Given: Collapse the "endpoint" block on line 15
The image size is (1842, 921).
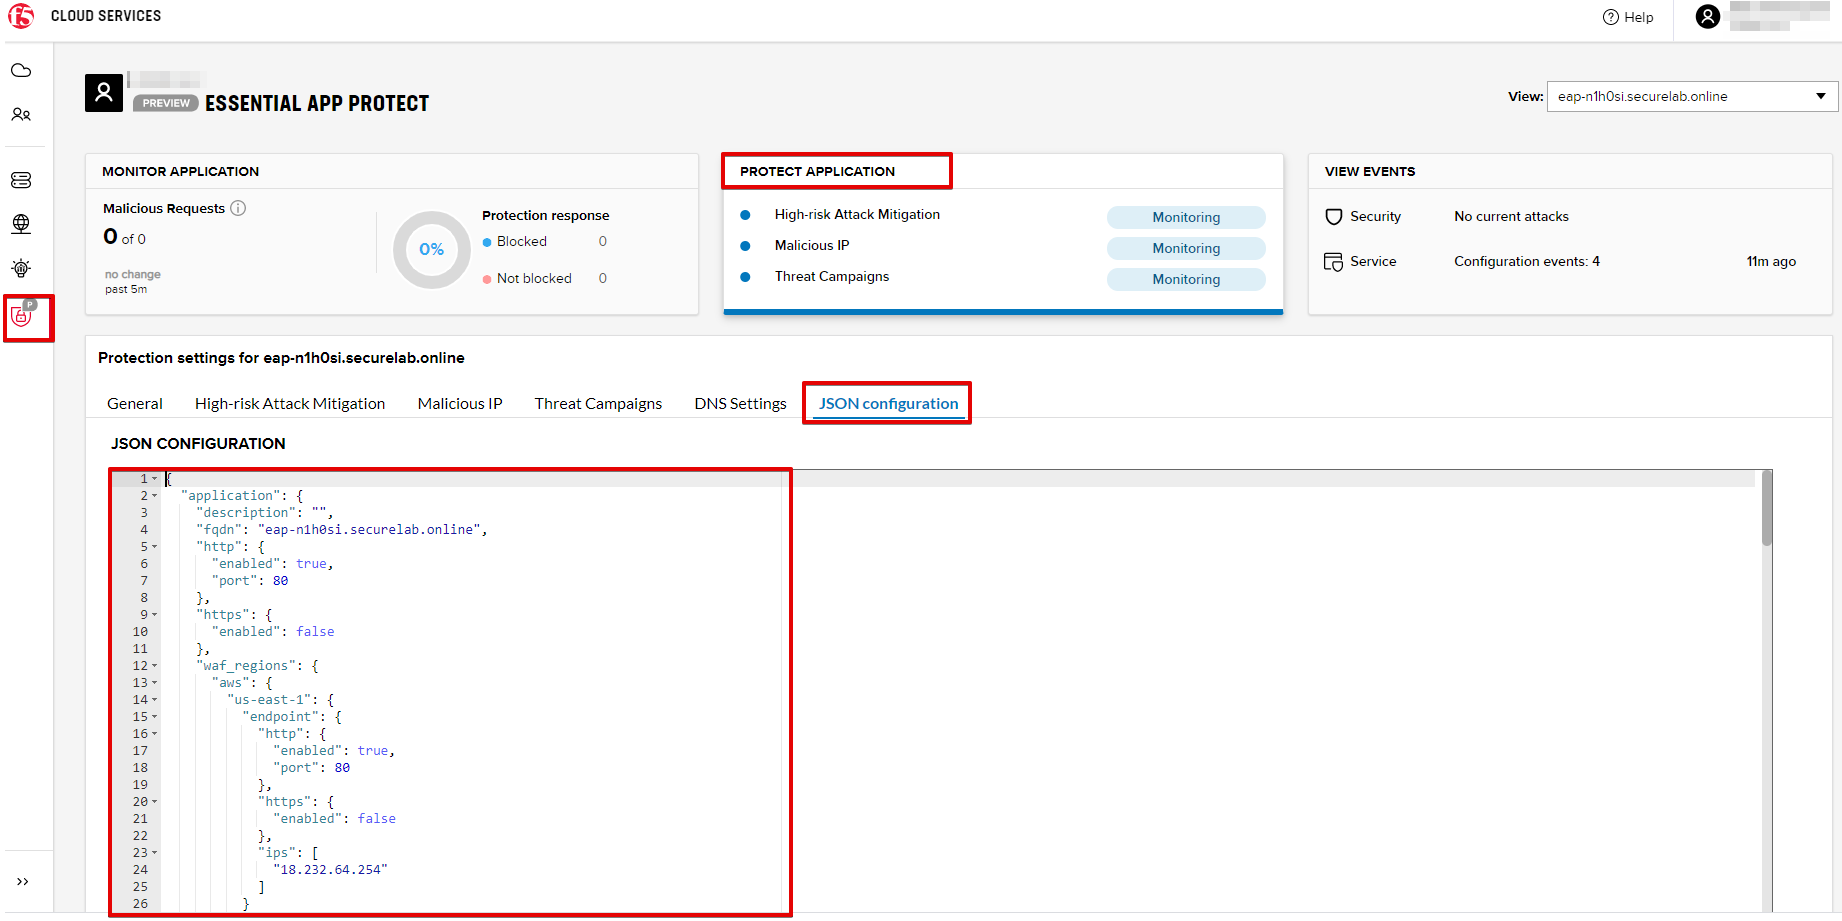Looking at the screenshot, I should [x=154, y=717].
